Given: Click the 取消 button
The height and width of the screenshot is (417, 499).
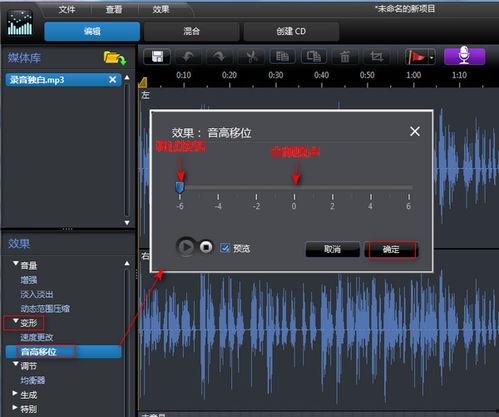Looking at the screenshot, I should tap(333, 249).
